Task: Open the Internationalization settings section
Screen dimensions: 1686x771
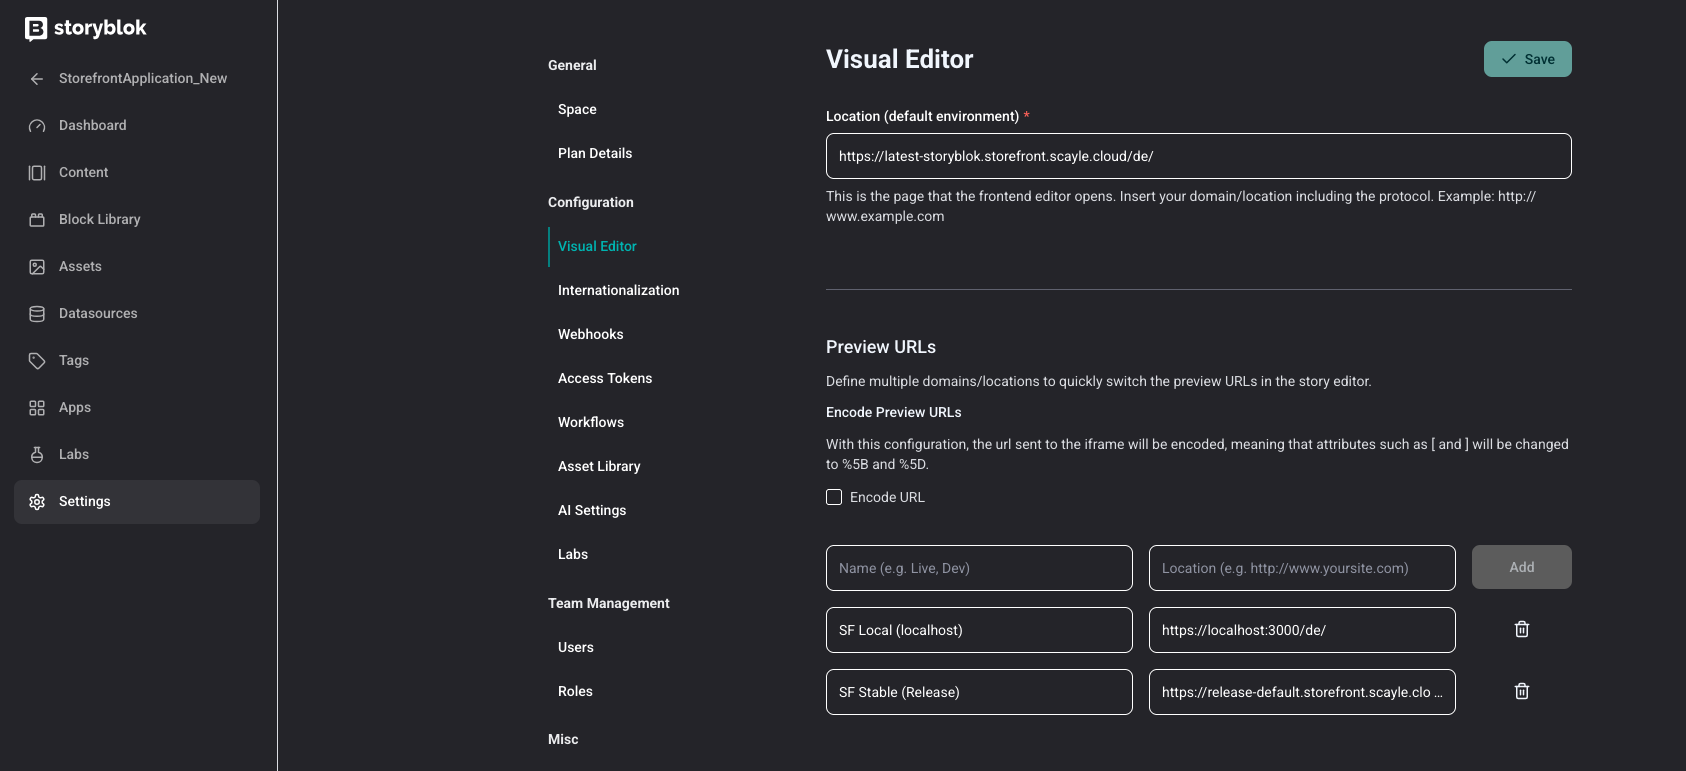Action: 618,290
